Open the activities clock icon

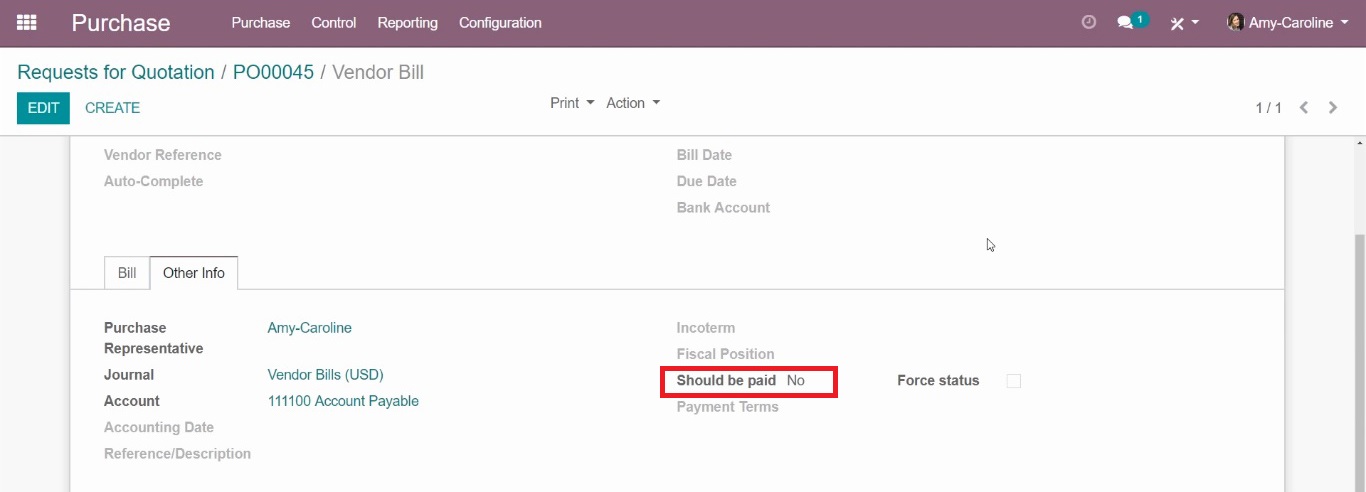click(x=1089, y=22)
